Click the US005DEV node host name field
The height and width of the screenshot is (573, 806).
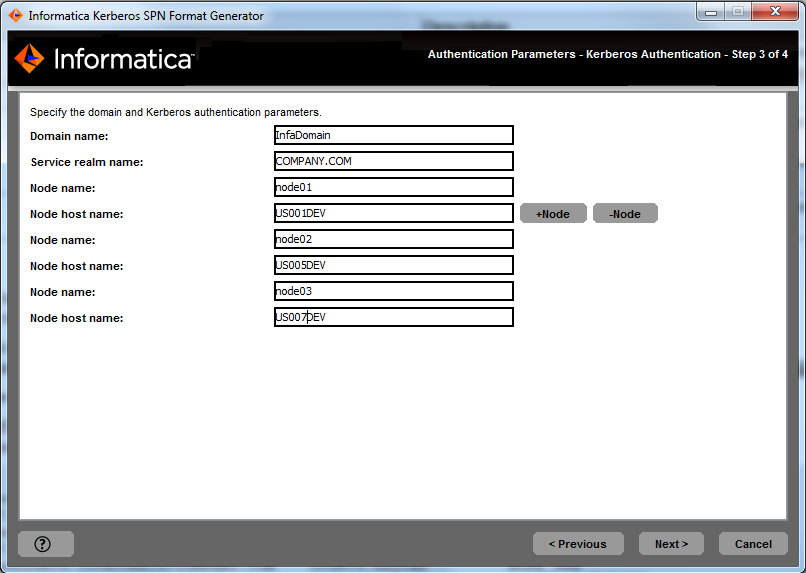[394, 265]
